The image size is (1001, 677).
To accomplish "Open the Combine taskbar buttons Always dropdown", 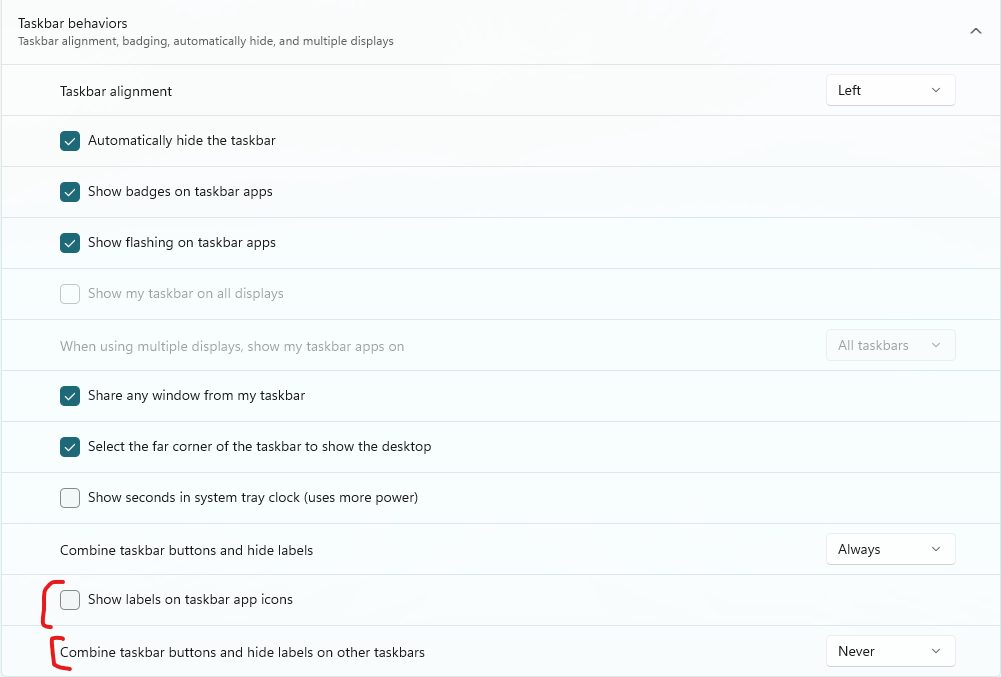I will (x=890, y=549).
